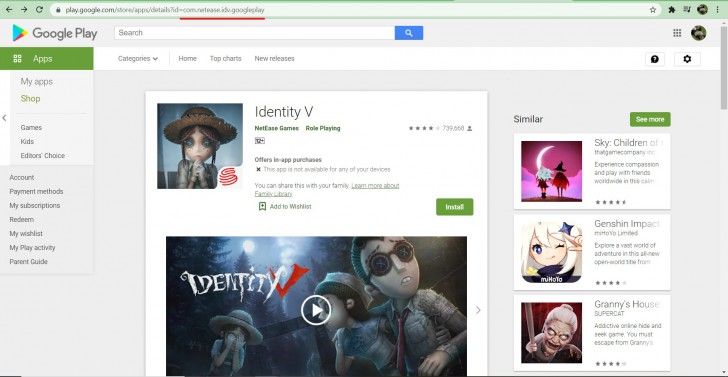Click the help question mark icon
Image resolution: width=728 pixels, height=377 pixels.
click(x=655, y=59)
